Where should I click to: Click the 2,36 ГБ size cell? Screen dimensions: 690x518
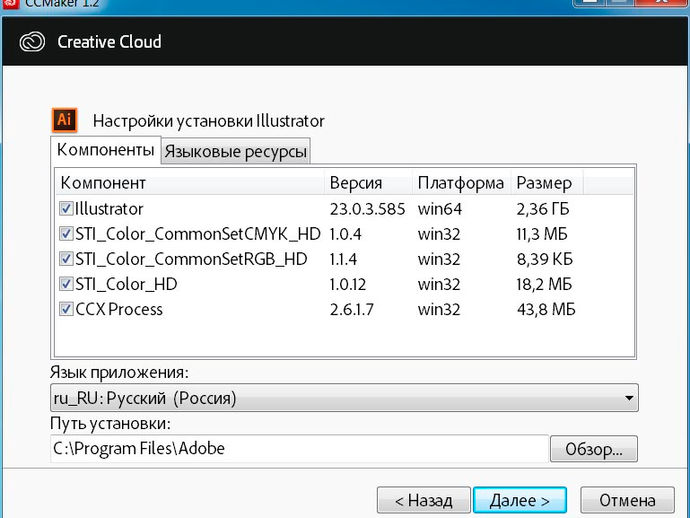543,209
